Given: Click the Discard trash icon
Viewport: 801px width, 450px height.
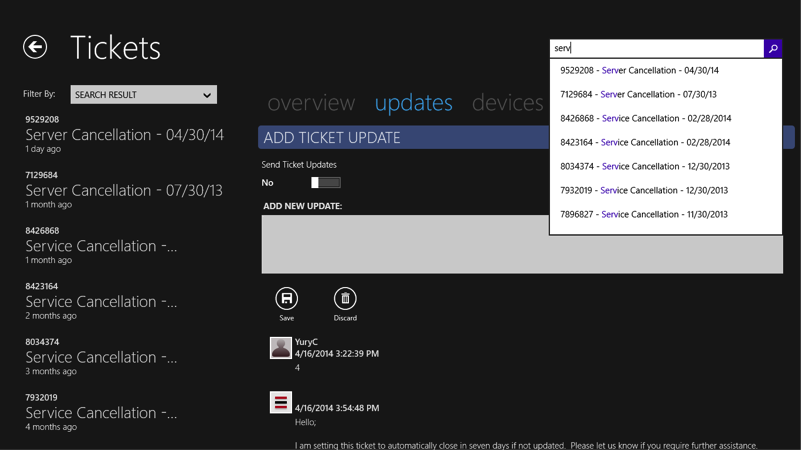Looking at the screenshot, I should pos(345,298).
